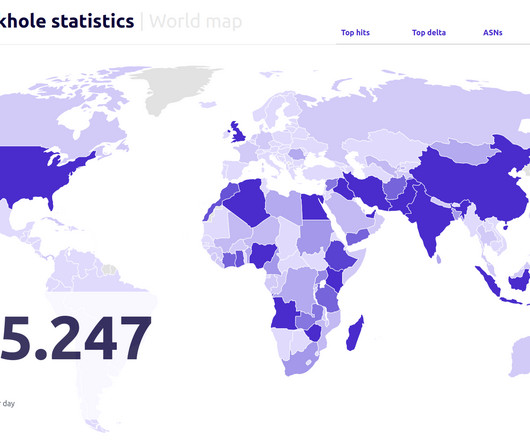Viewport: 530px width, 442px height.
Task: Switch to the Top delta tab
Action: (429, 33)
